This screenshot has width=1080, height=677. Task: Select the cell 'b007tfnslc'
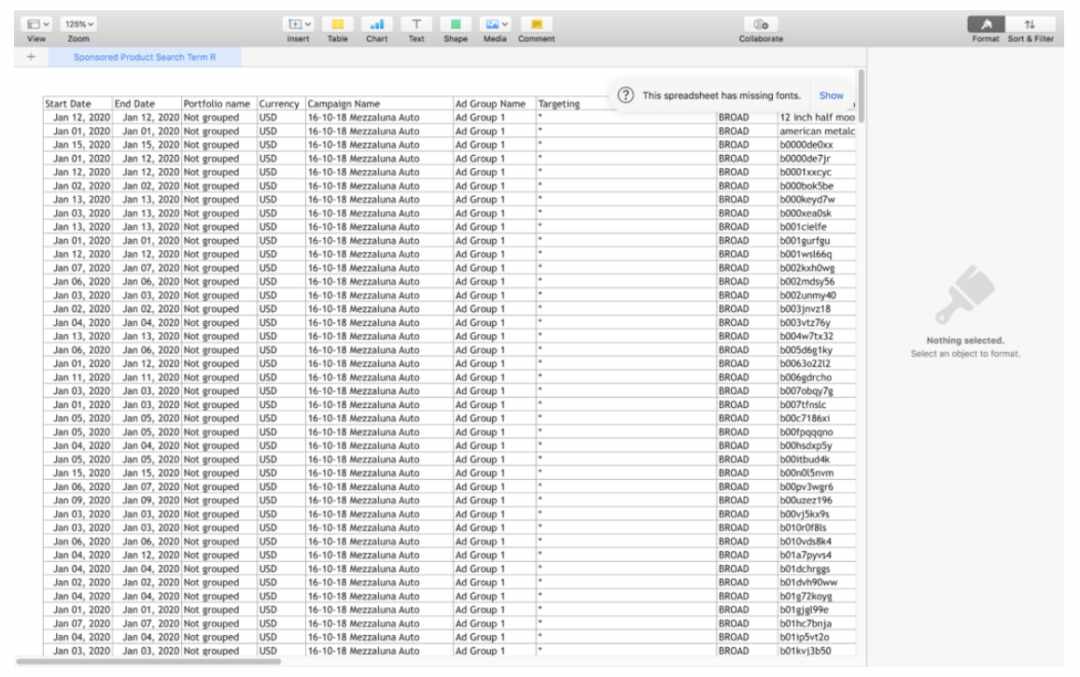pos(817,404)
